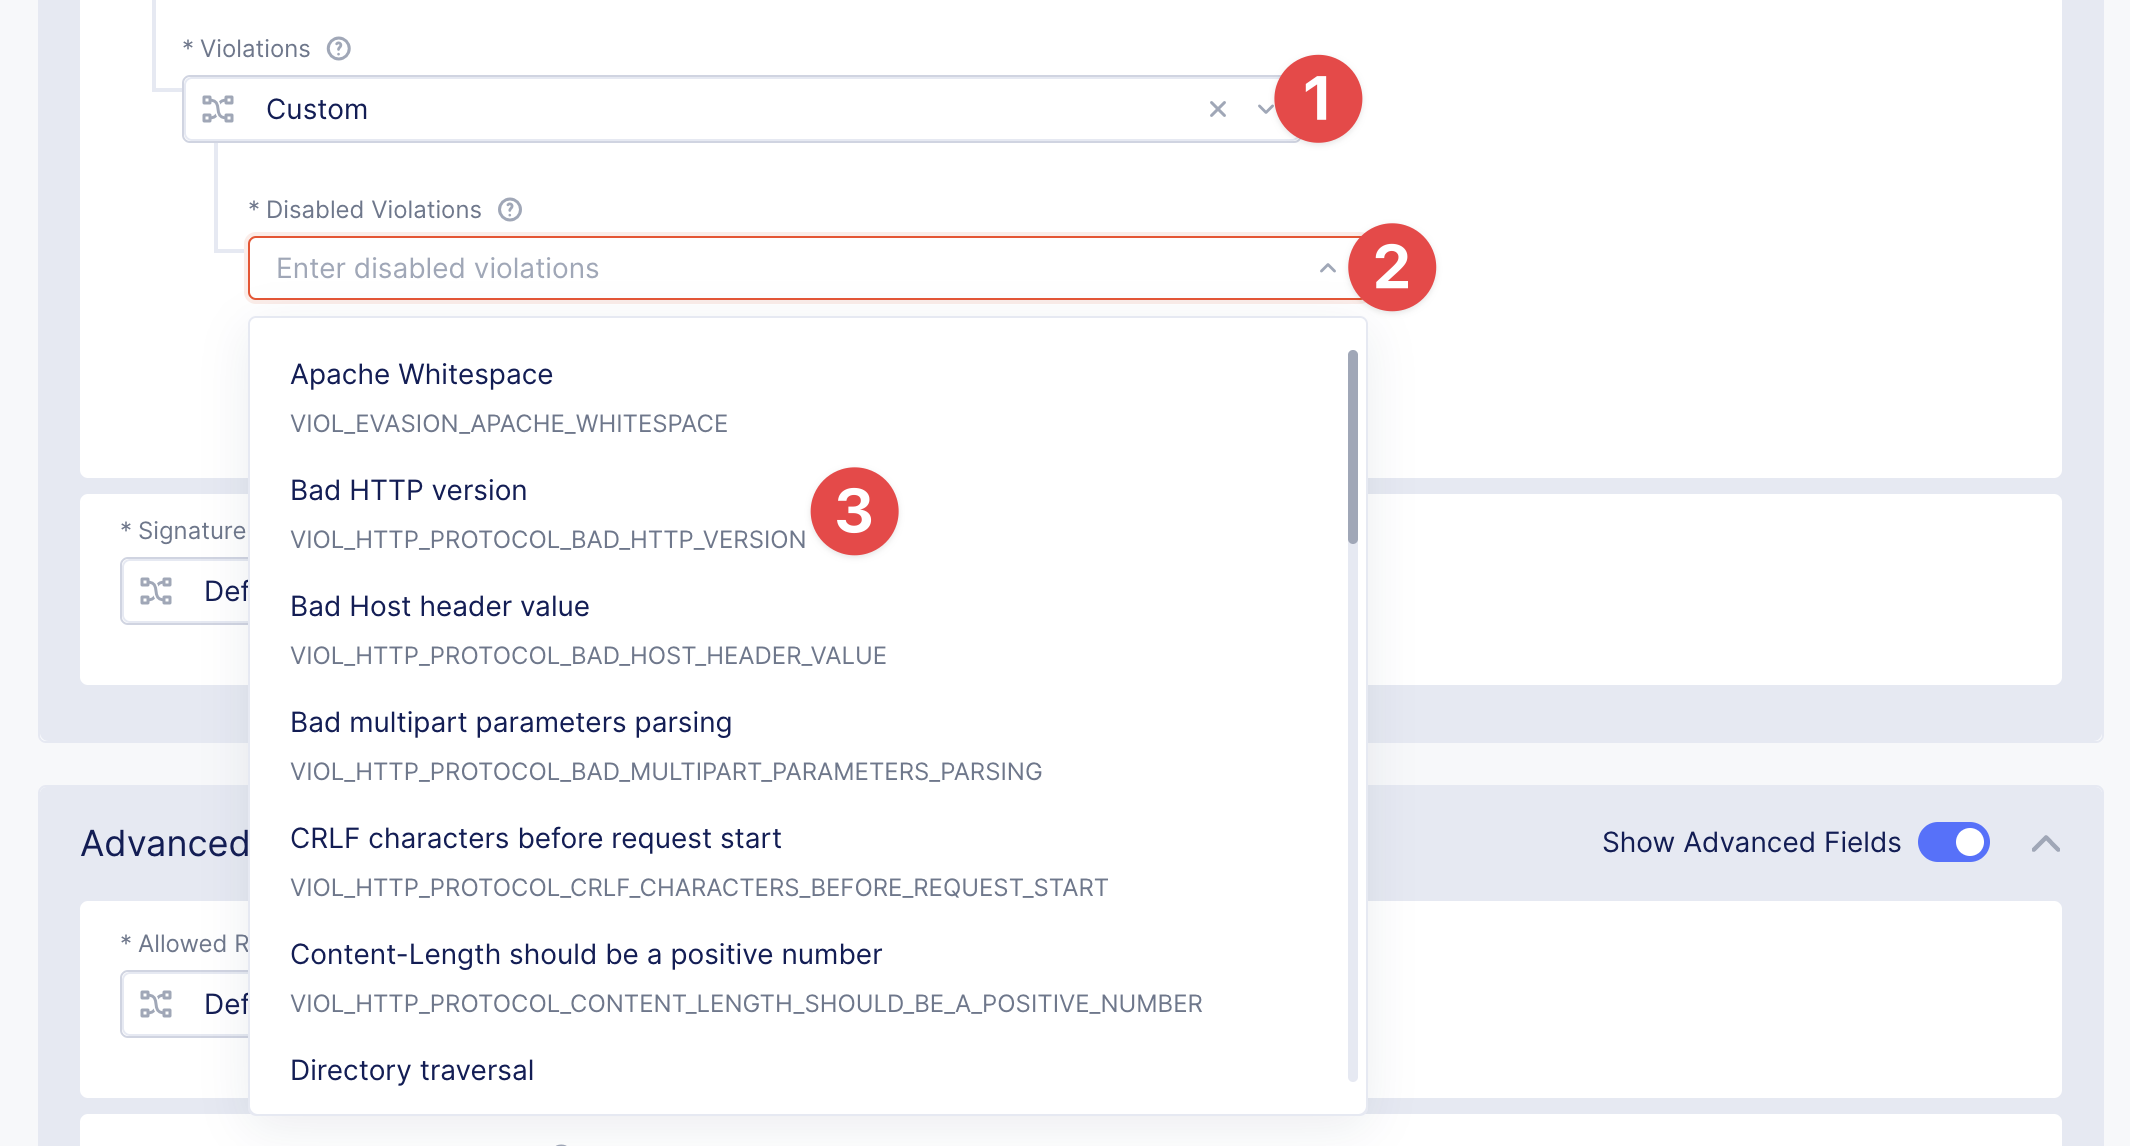Clear the Custom violations selection
The width and height of the screenshot is (2130, 1146).
1217,109
